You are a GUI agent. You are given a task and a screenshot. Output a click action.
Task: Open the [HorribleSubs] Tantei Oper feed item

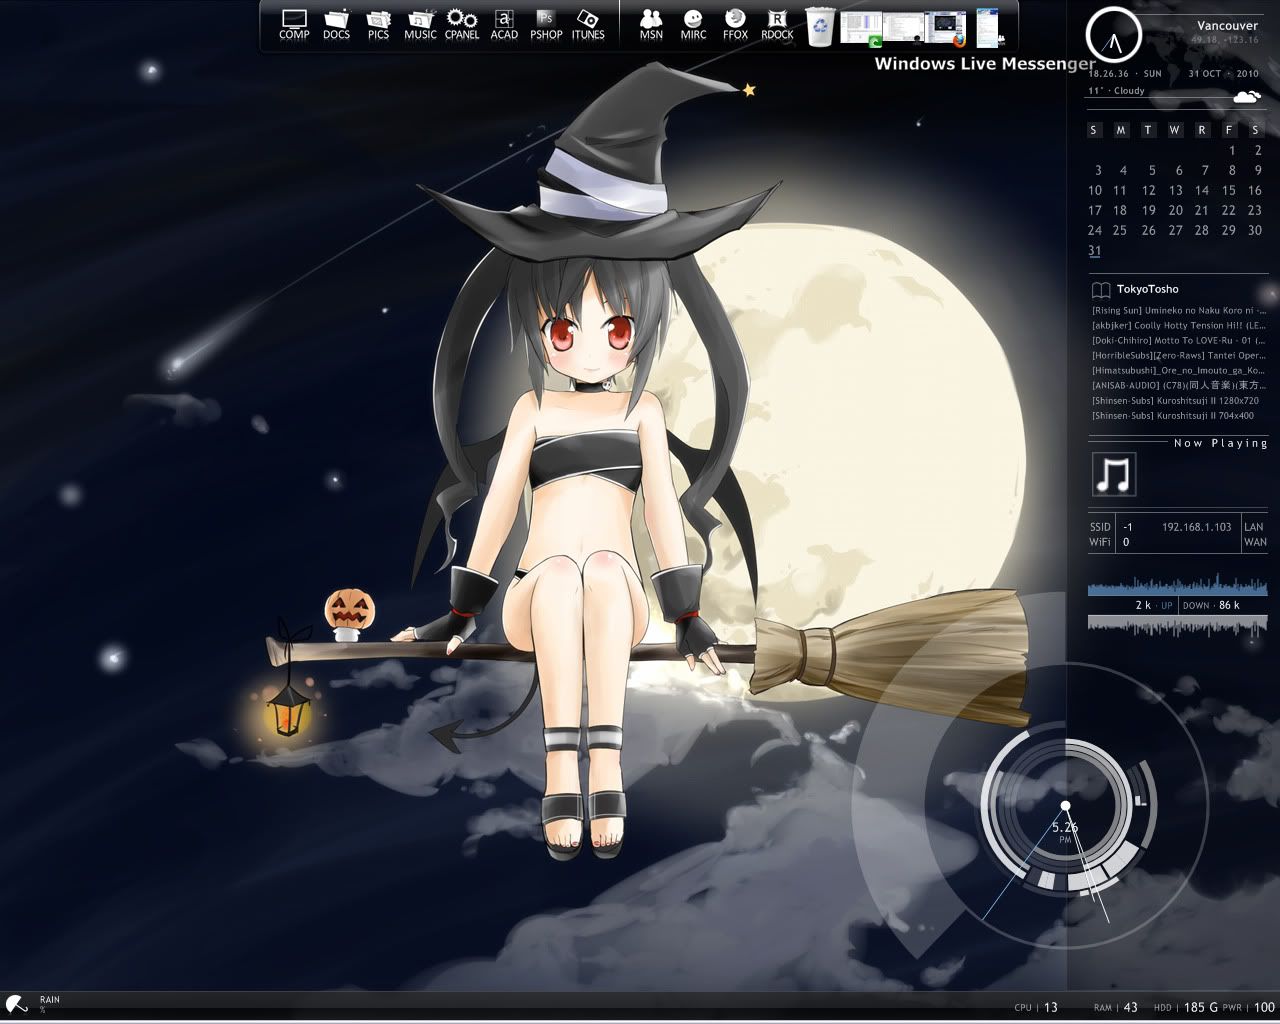tap(1179, 355)
